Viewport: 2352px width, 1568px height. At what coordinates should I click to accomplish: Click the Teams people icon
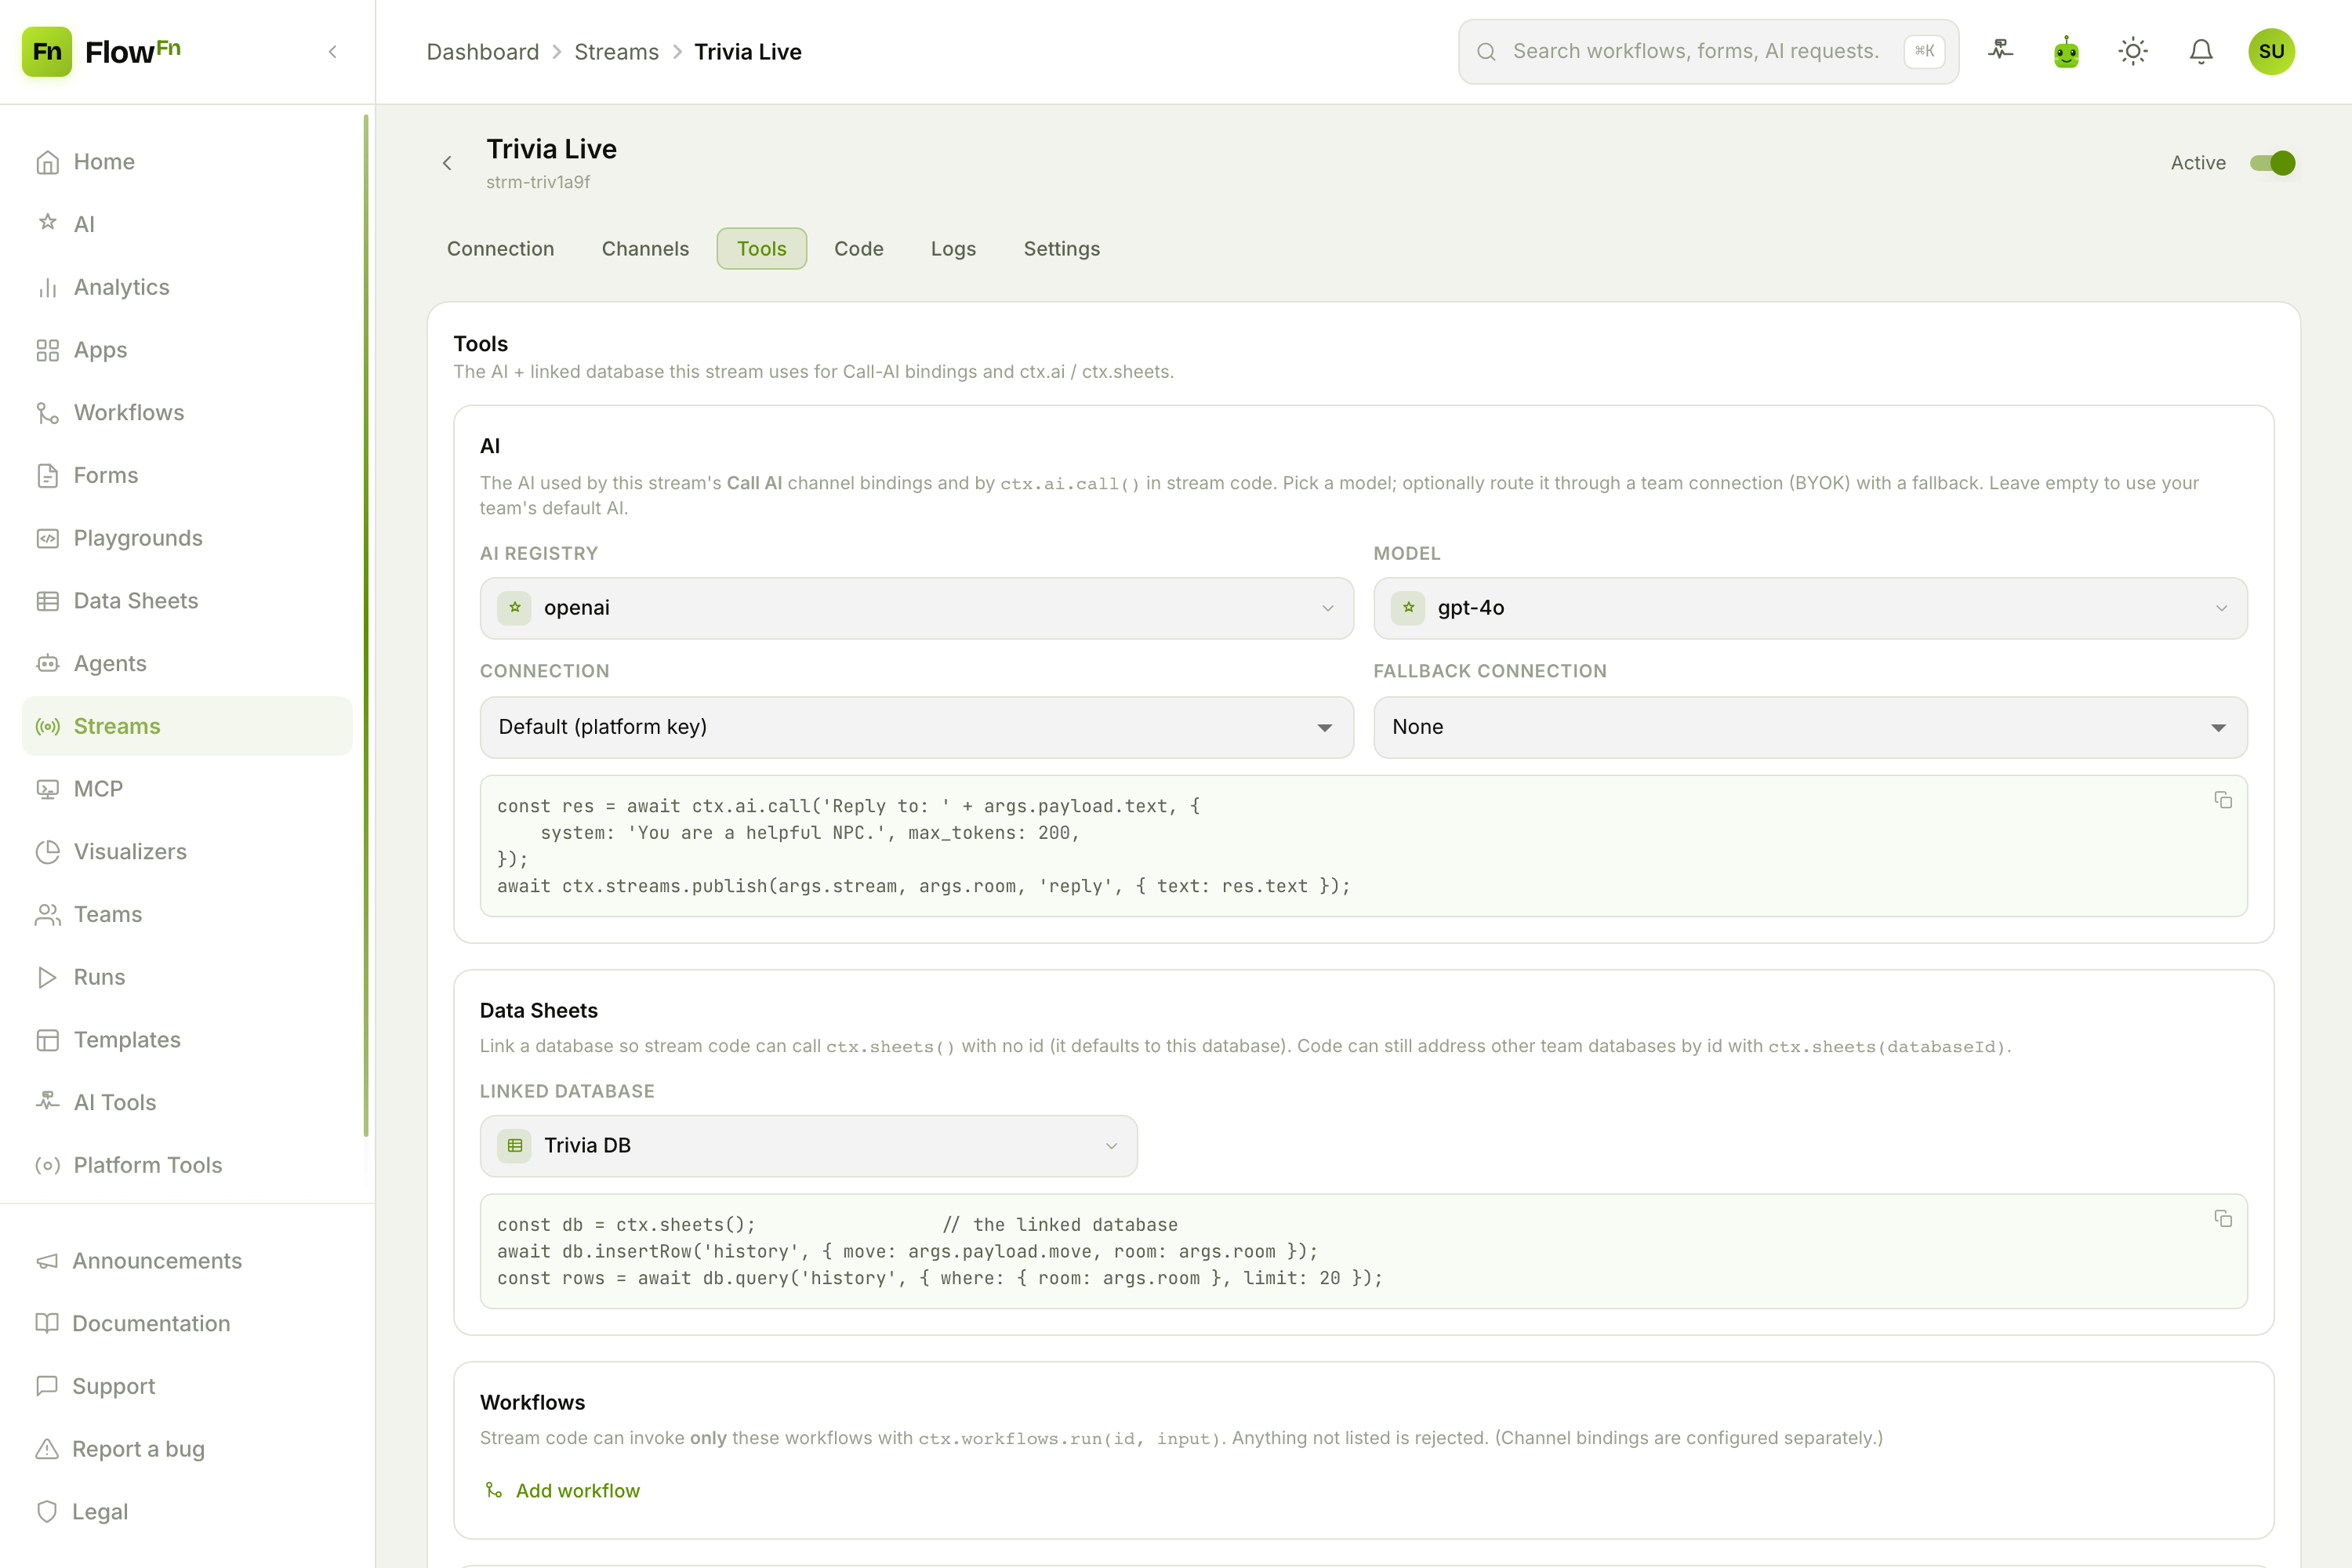47,914
